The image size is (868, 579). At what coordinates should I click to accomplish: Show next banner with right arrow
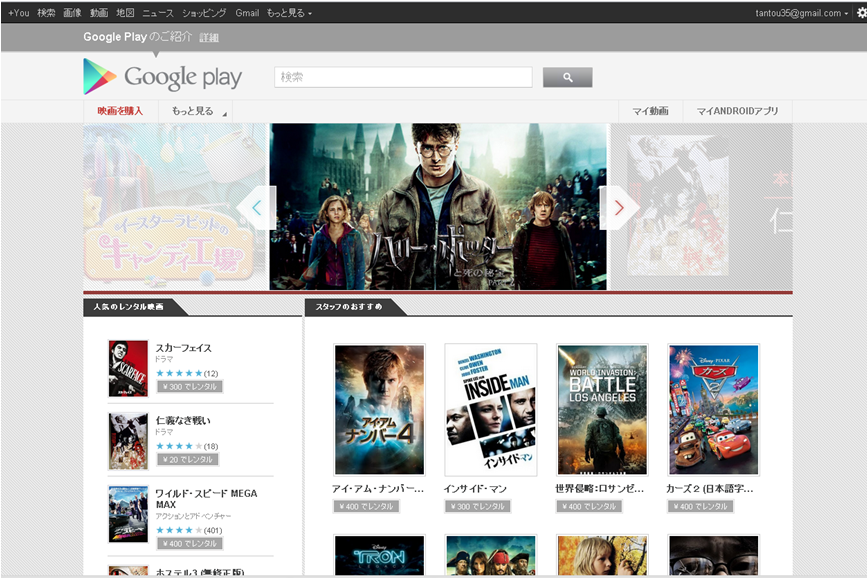point(619,208)
